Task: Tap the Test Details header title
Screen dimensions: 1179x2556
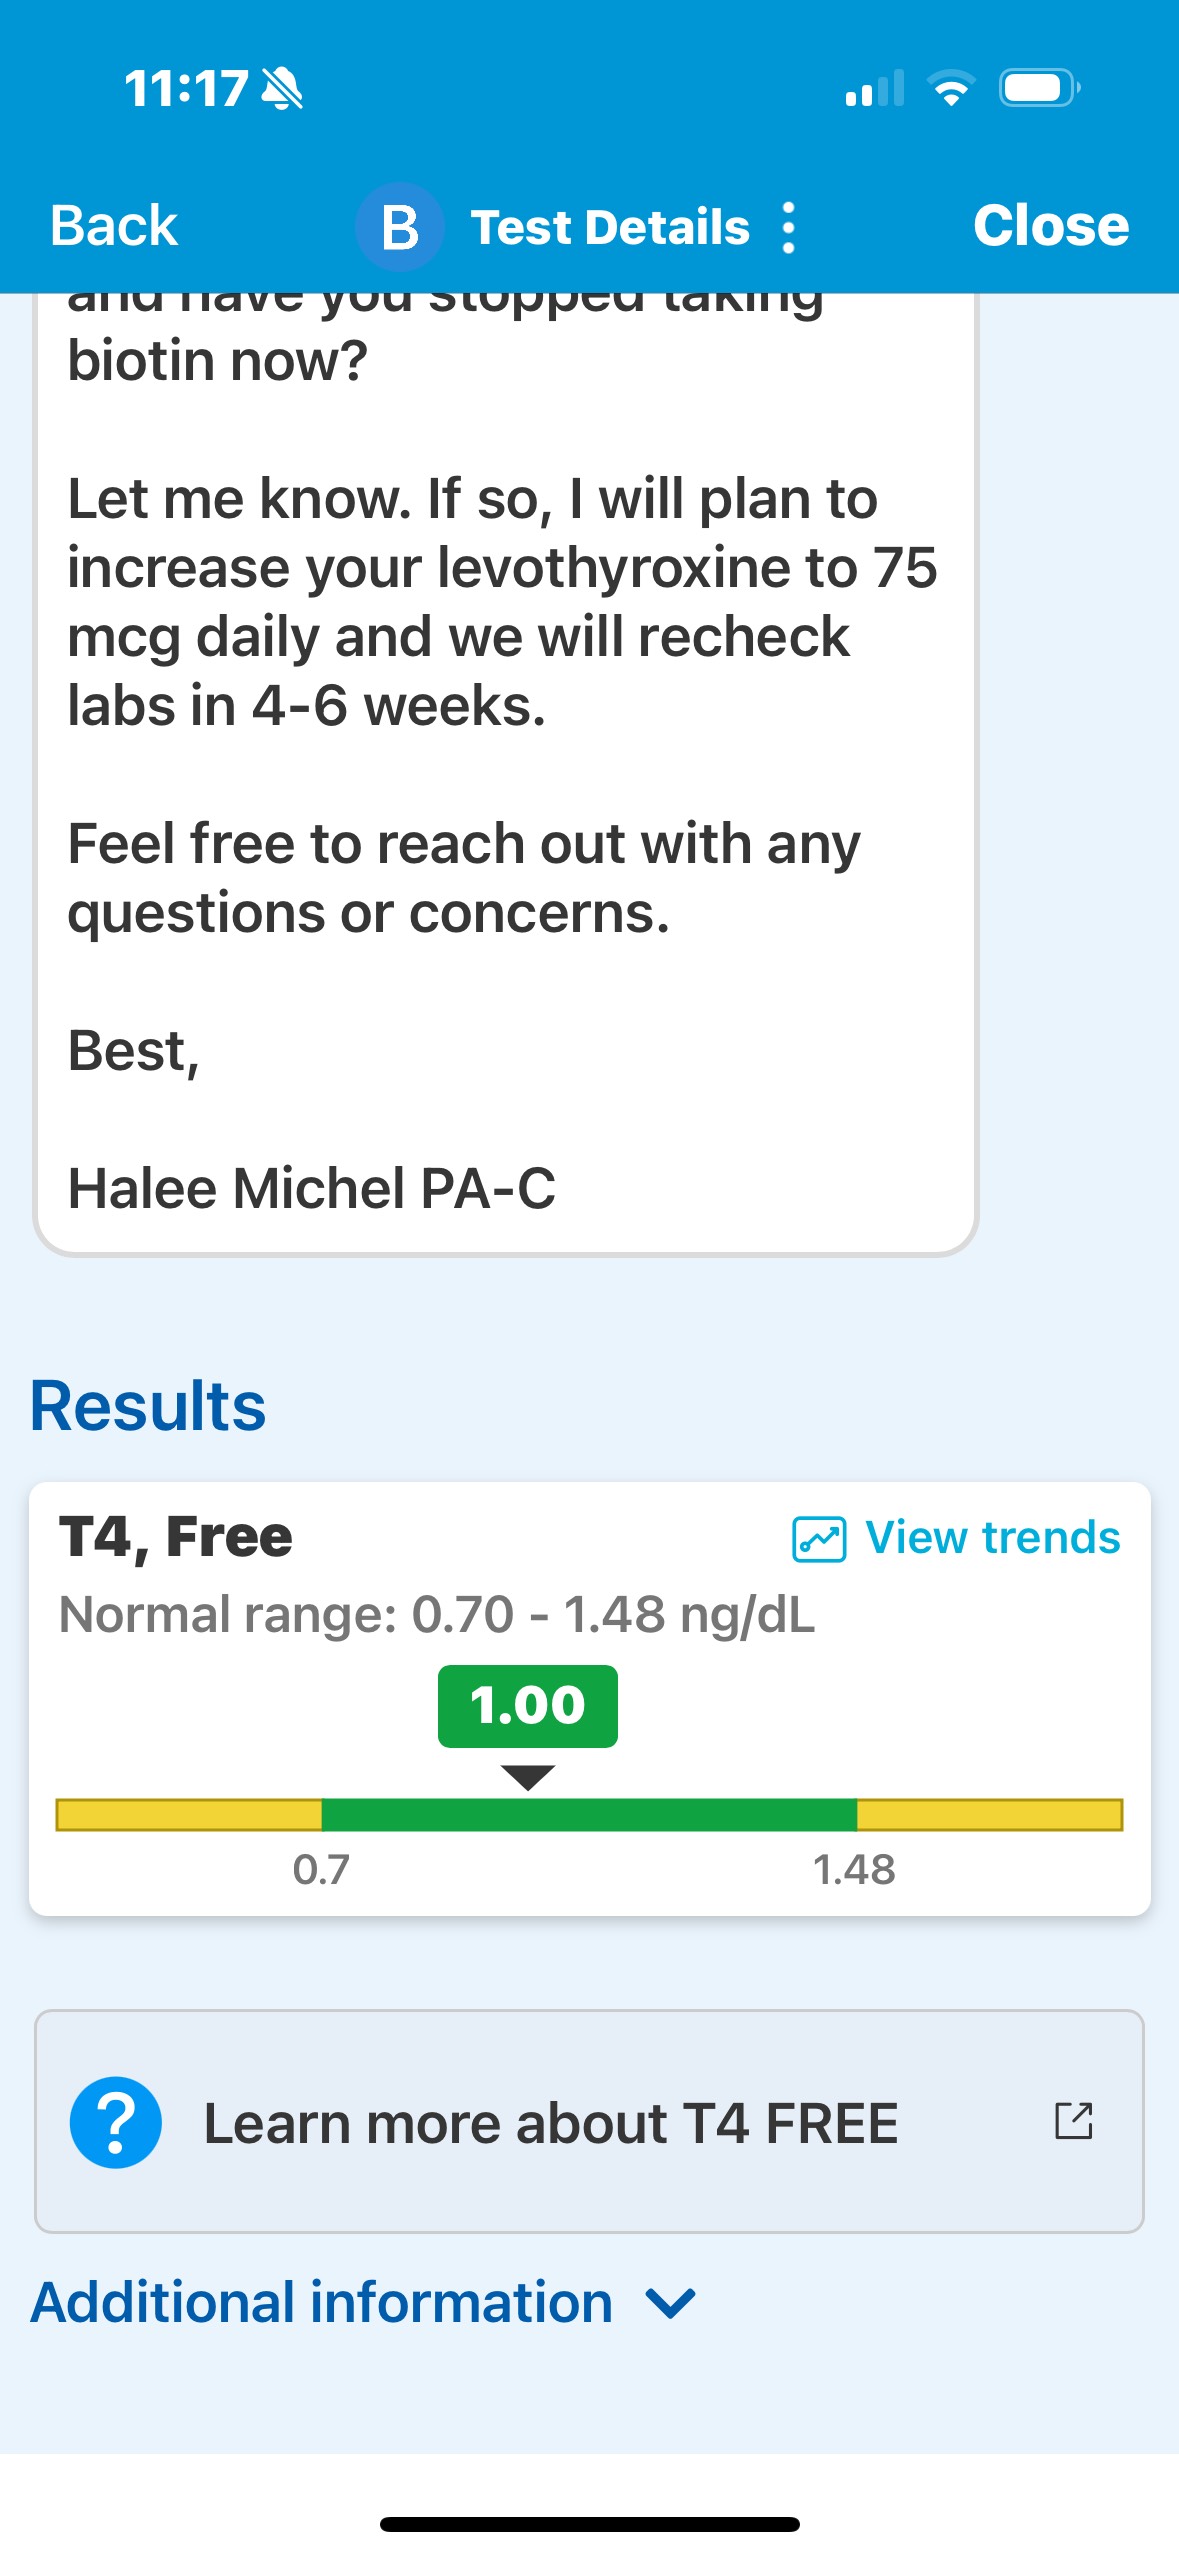Action: pyautogui.click(x=610, y=228)
